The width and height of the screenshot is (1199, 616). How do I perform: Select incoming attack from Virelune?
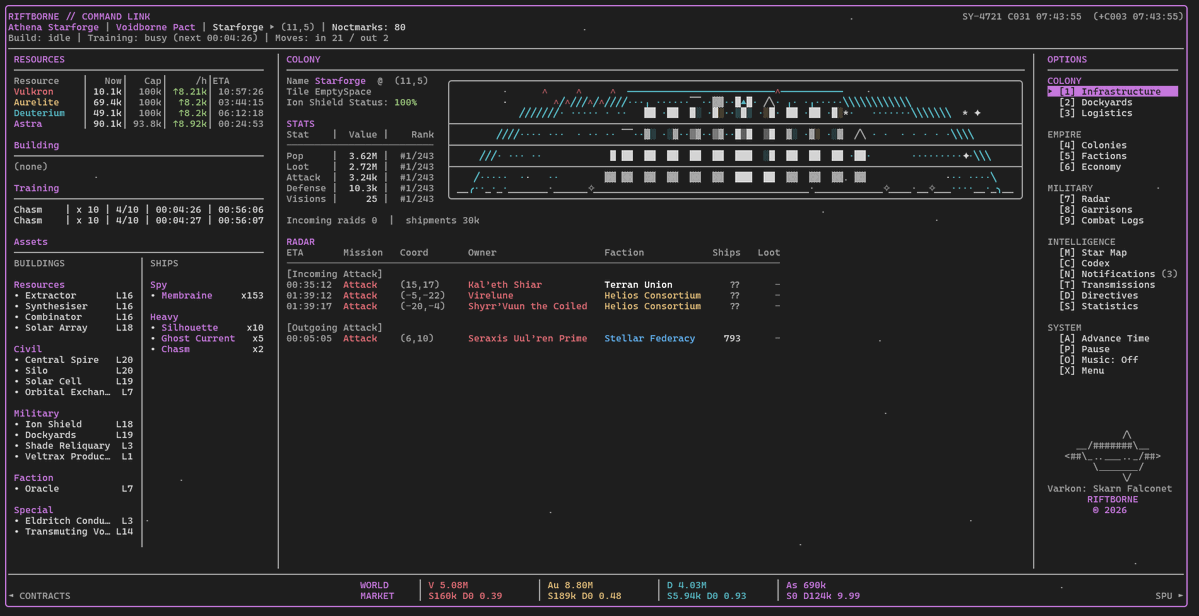[x=533, y=295]
